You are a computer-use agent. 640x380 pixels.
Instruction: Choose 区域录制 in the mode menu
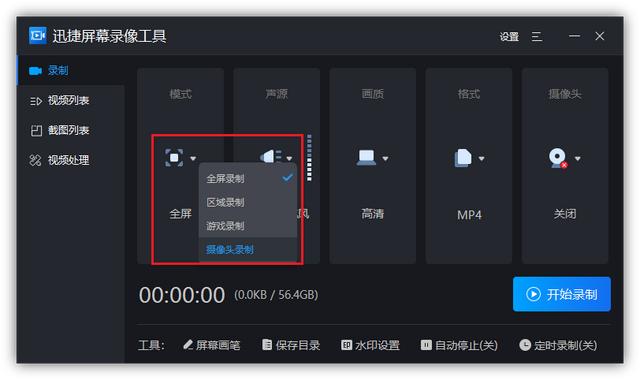pyautogui.click(x=248, y=202)
